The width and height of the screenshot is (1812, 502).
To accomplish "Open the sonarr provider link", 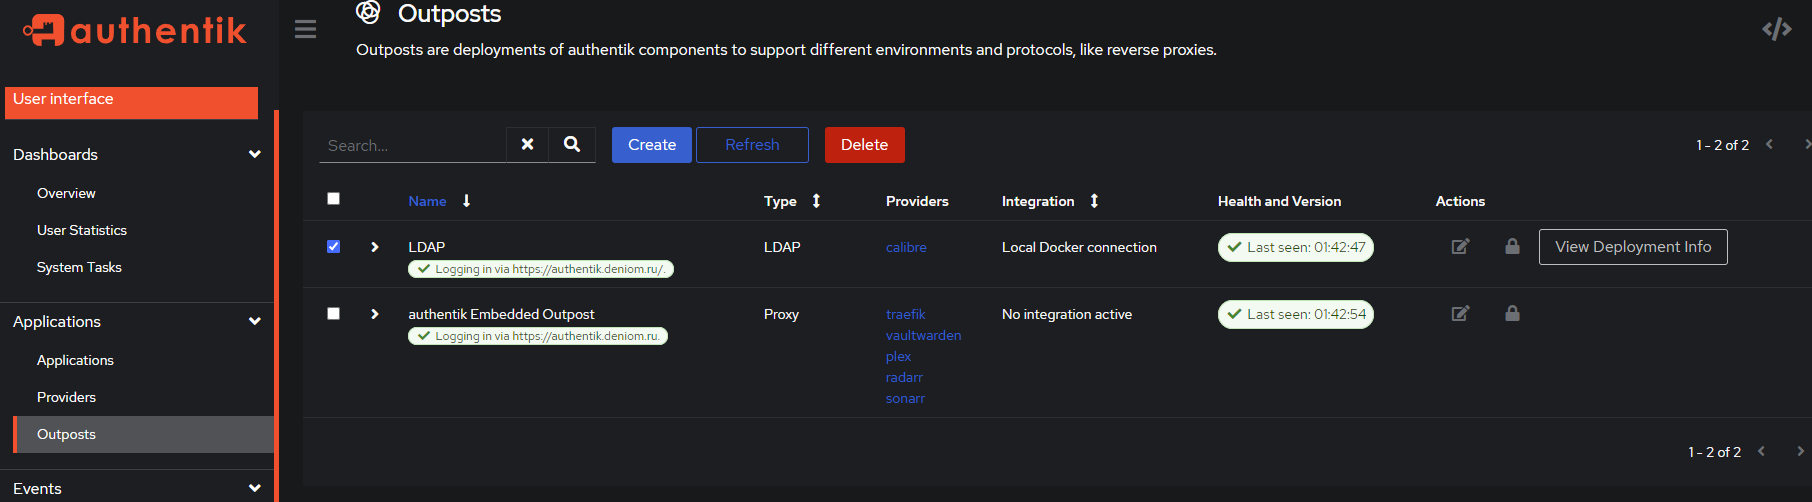I will point(905,398).
